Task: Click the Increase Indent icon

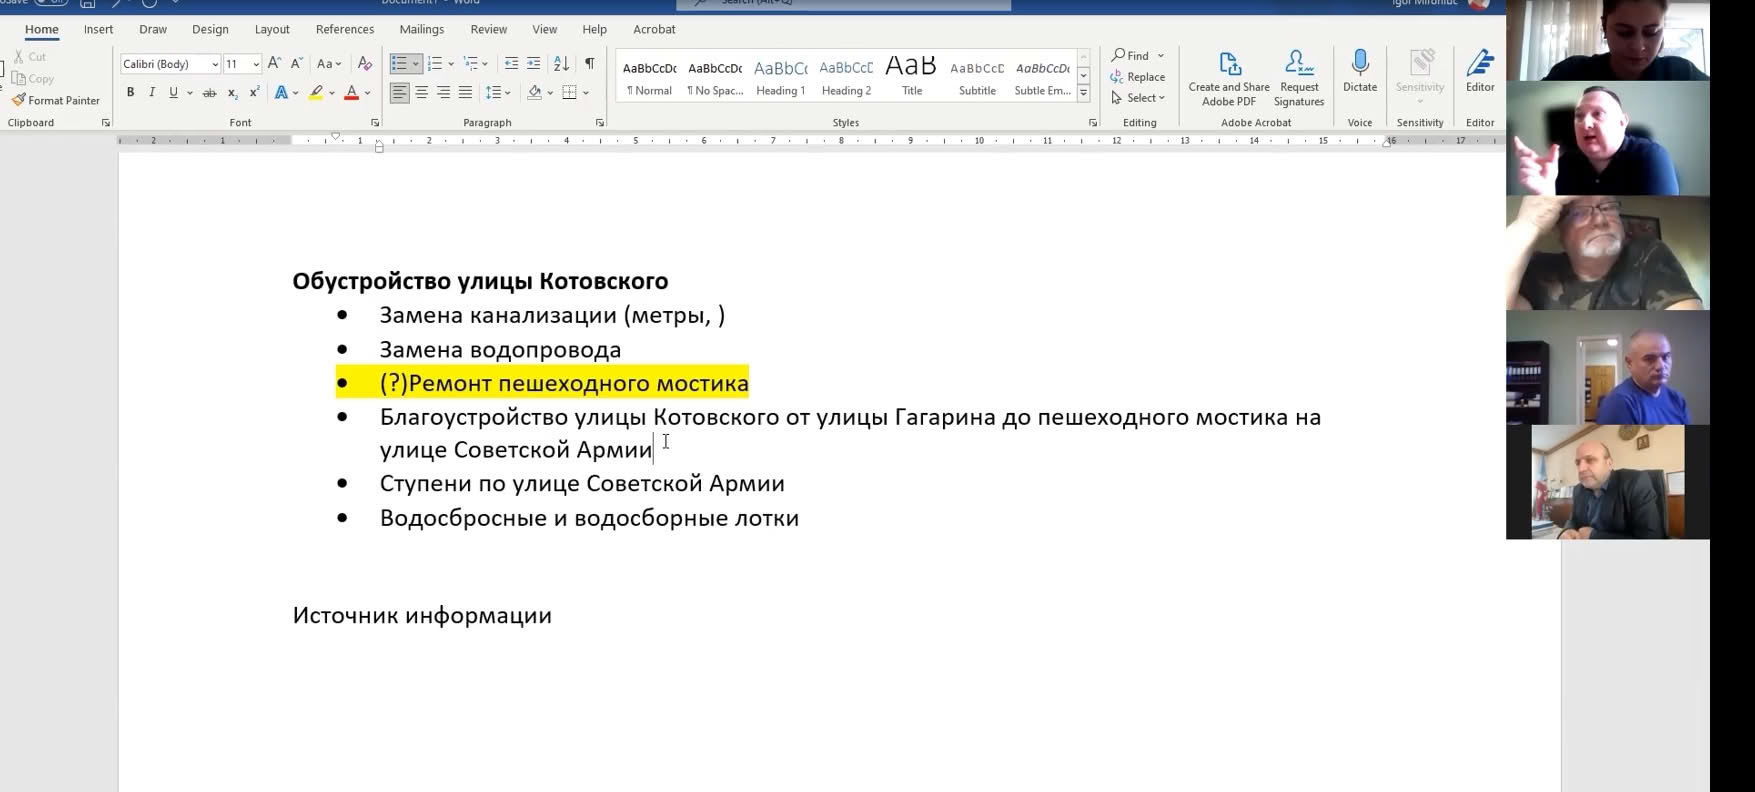Action: click(533, 64)
